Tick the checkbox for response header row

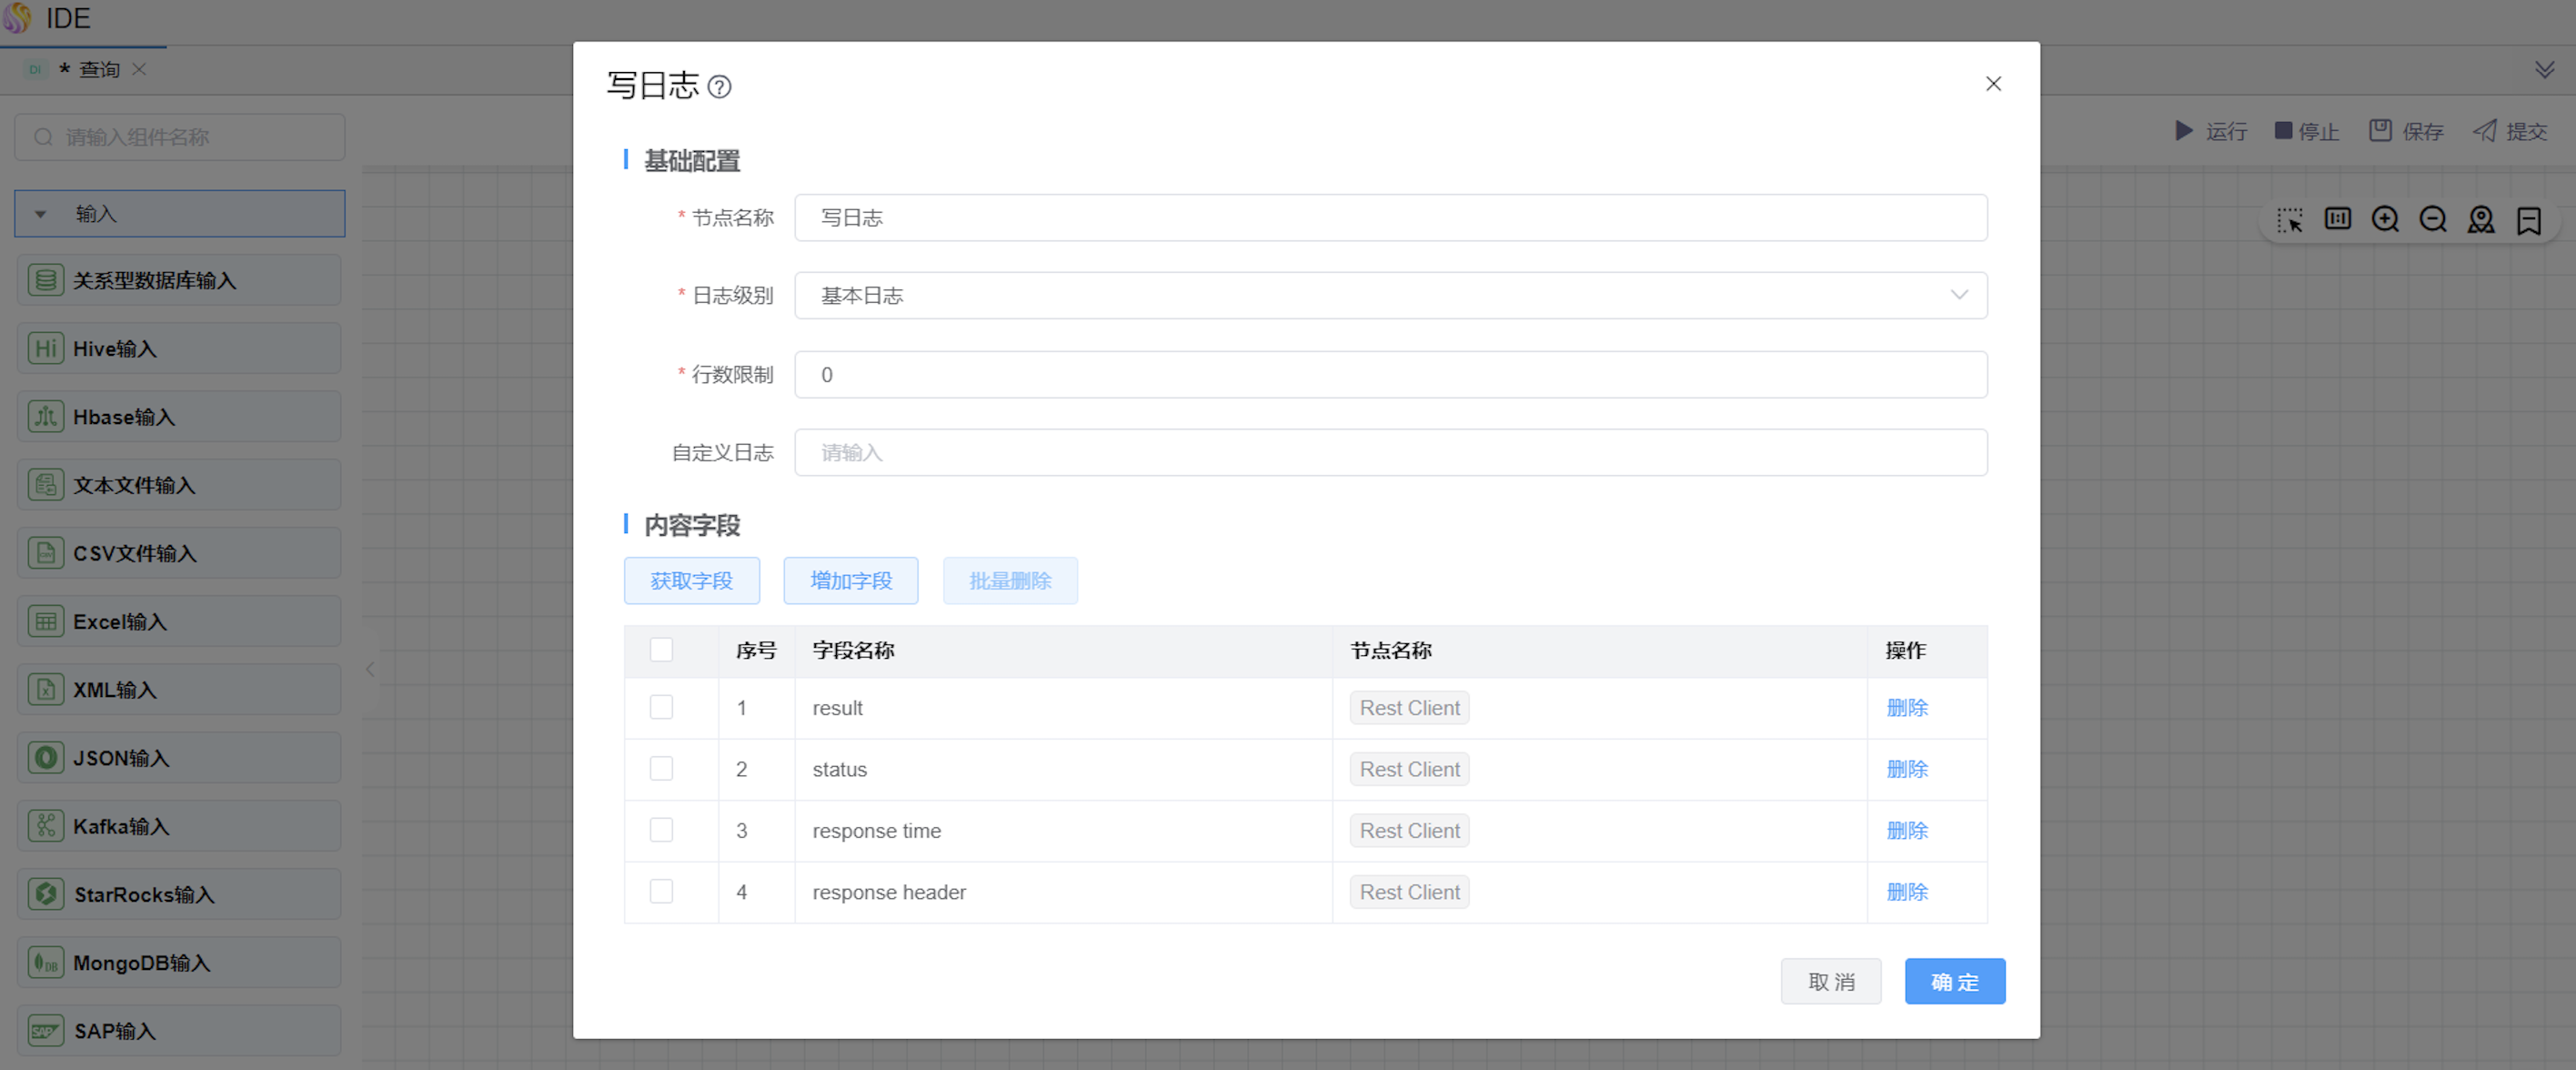[x=661, y=891]
